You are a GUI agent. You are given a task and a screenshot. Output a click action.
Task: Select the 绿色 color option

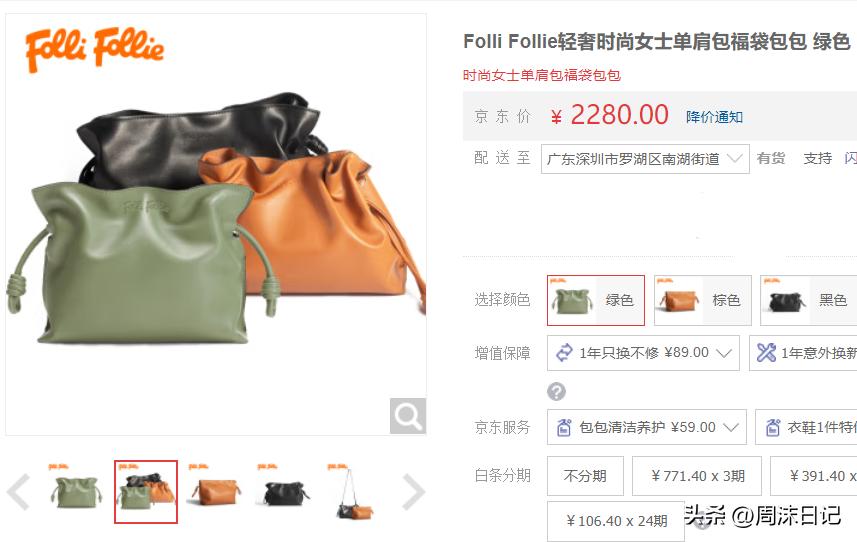[596, 301]
